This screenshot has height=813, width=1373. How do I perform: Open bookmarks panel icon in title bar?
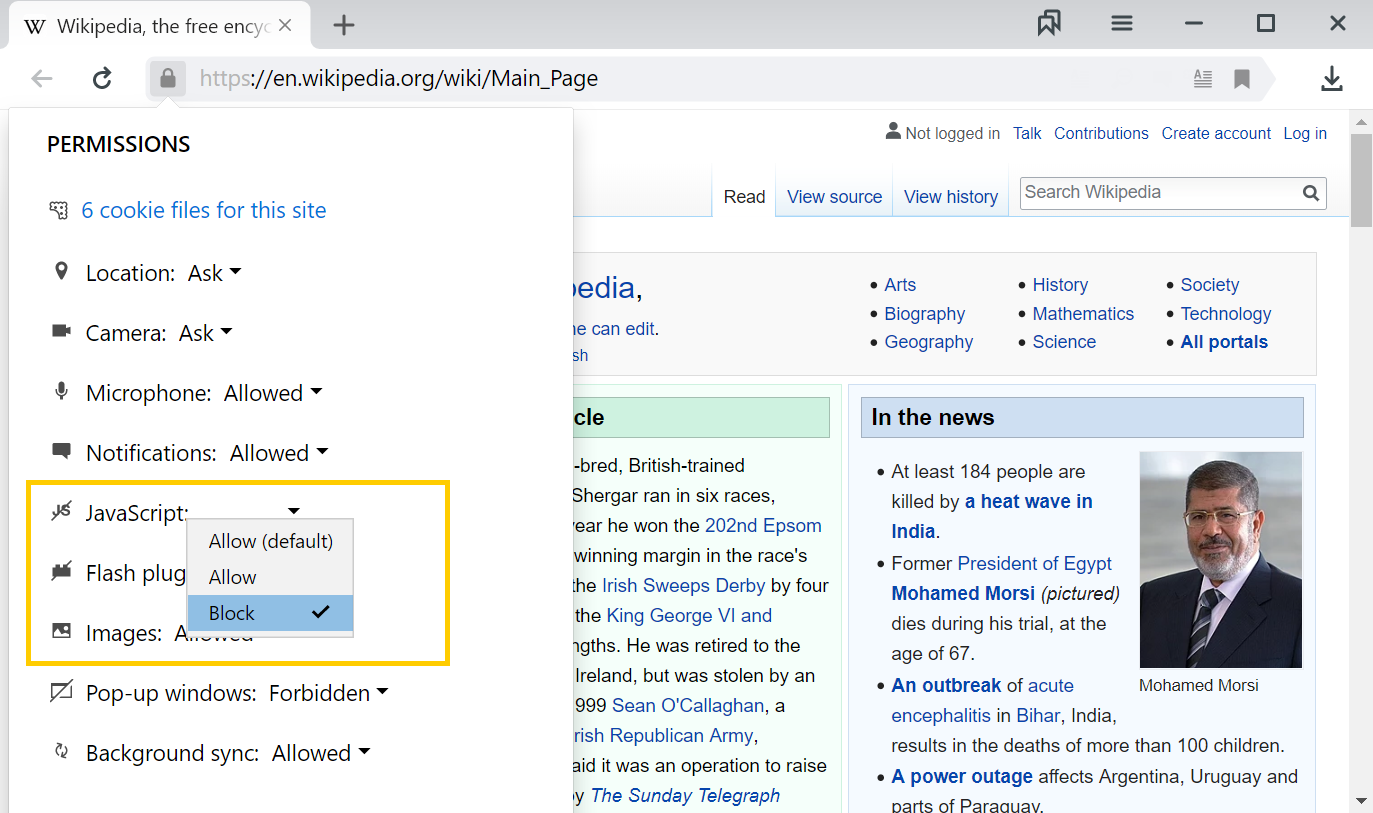point(1049,24)
